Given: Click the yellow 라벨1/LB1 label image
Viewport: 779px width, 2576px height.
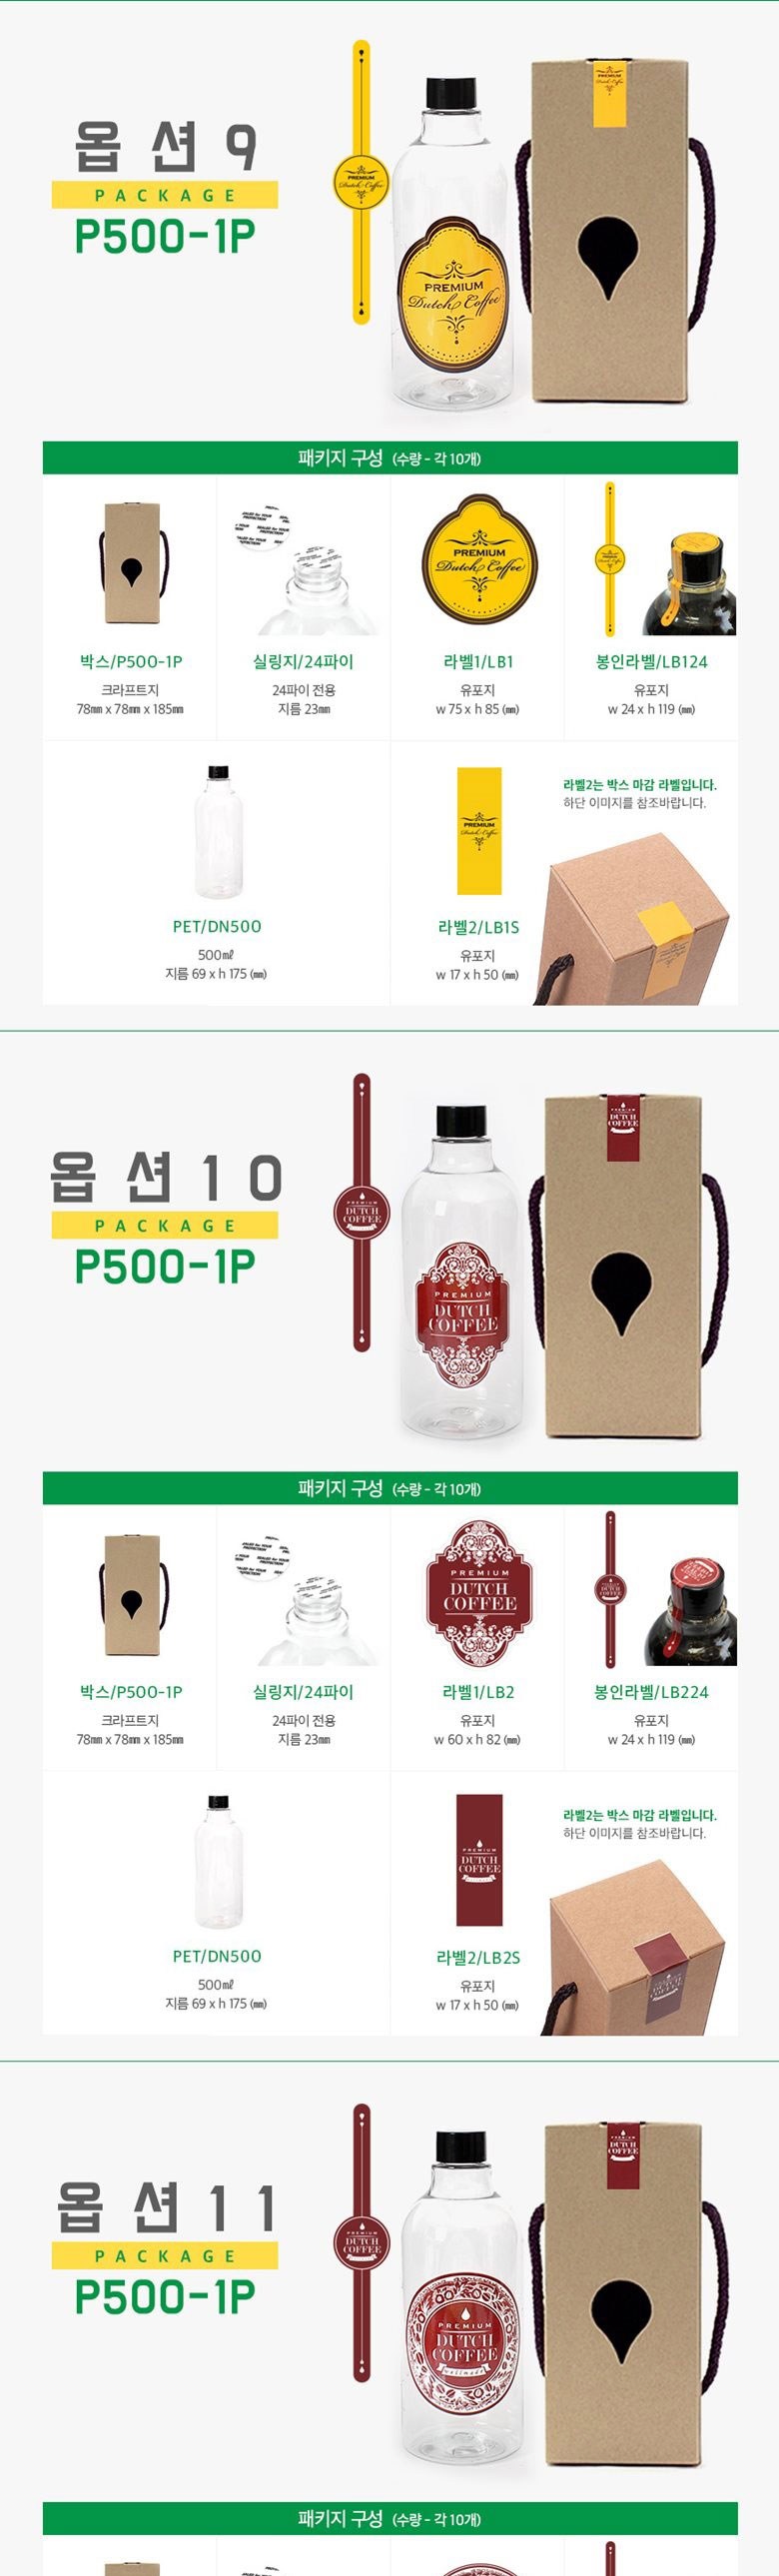Looking at the screenshot, I should point(479,563).
